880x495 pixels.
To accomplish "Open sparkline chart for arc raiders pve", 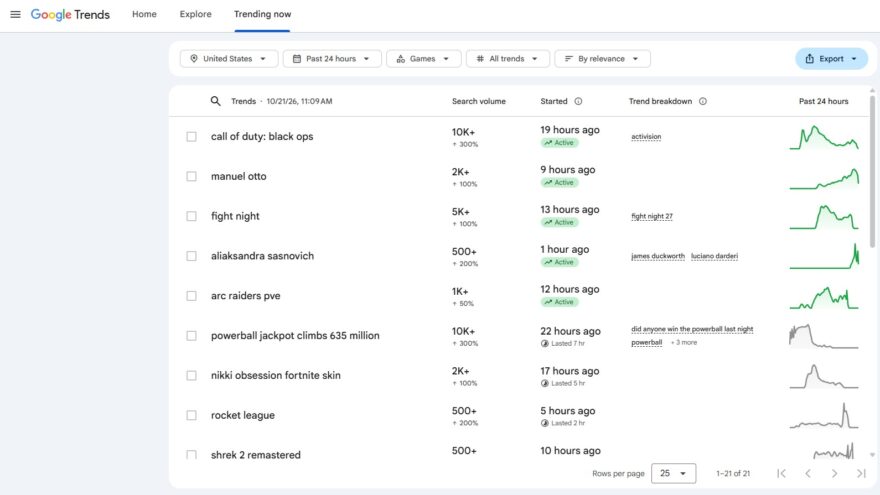I will (x=824, y=297).
